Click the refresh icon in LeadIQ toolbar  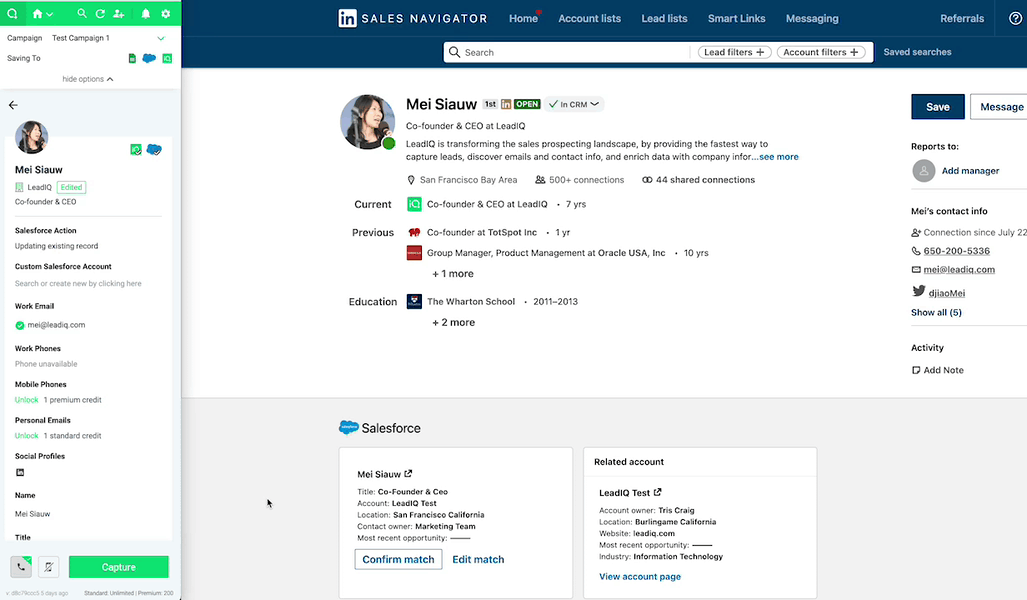tap(100, 14)
